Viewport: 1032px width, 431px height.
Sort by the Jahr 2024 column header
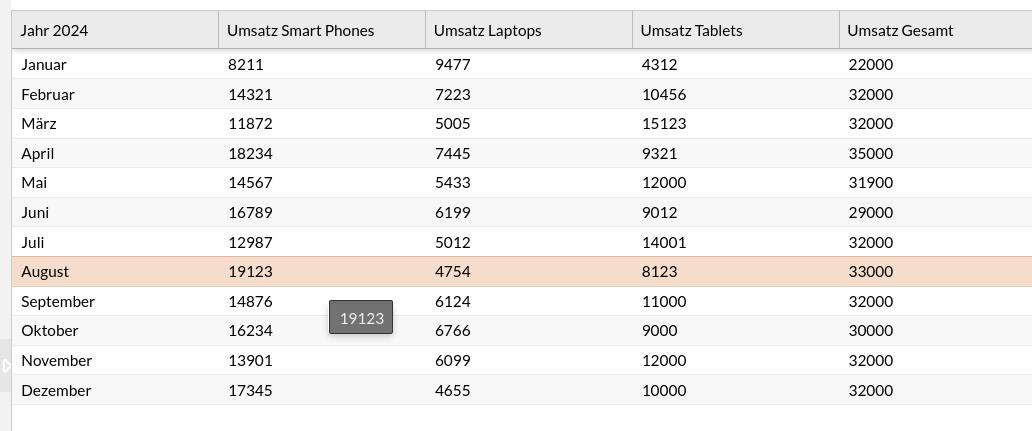tap(54, 30)
